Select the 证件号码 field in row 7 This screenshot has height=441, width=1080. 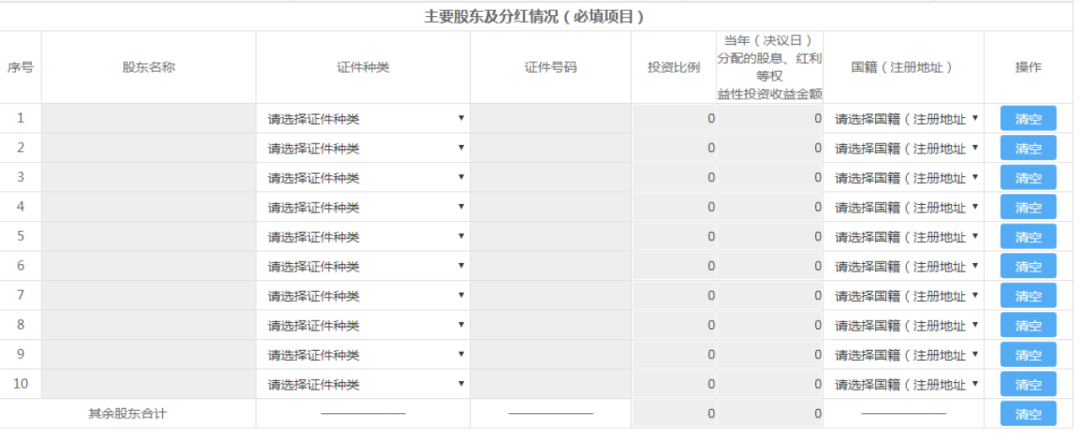coord(550,296)
